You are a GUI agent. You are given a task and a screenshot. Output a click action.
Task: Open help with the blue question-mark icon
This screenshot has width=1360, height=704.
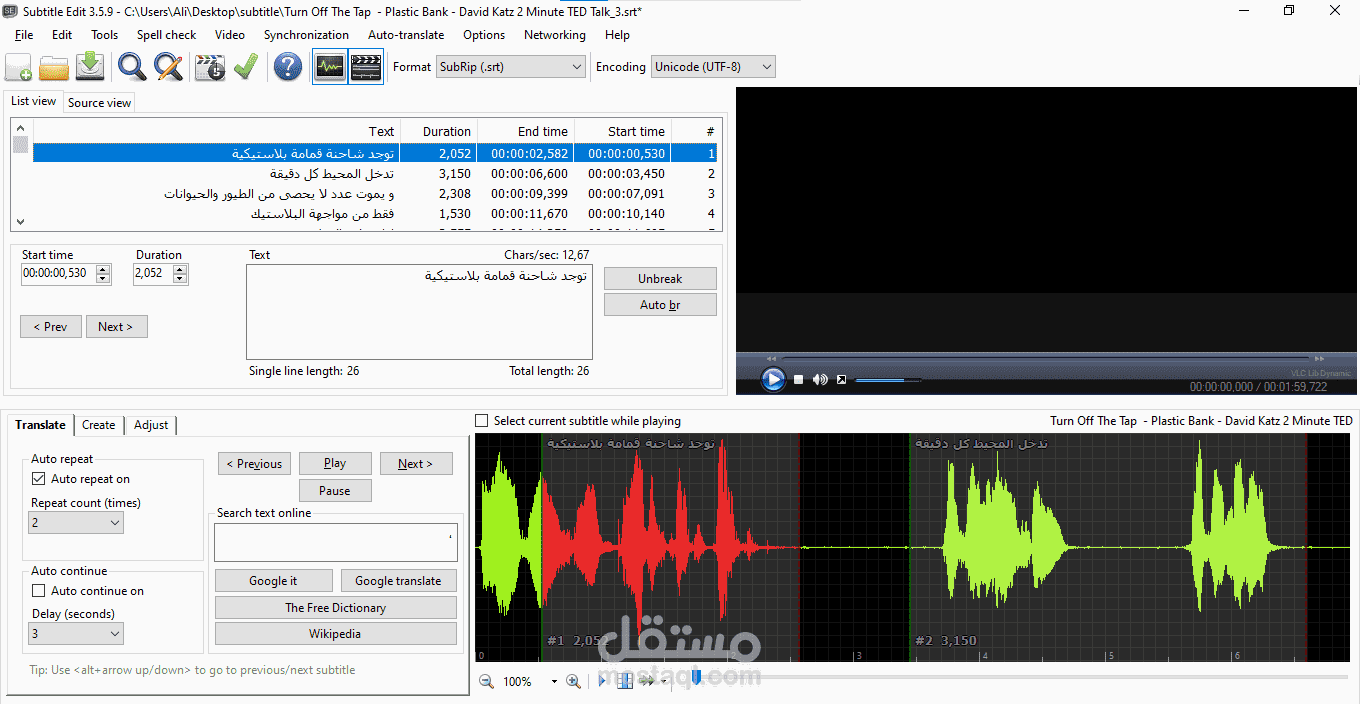coord(287,67)
